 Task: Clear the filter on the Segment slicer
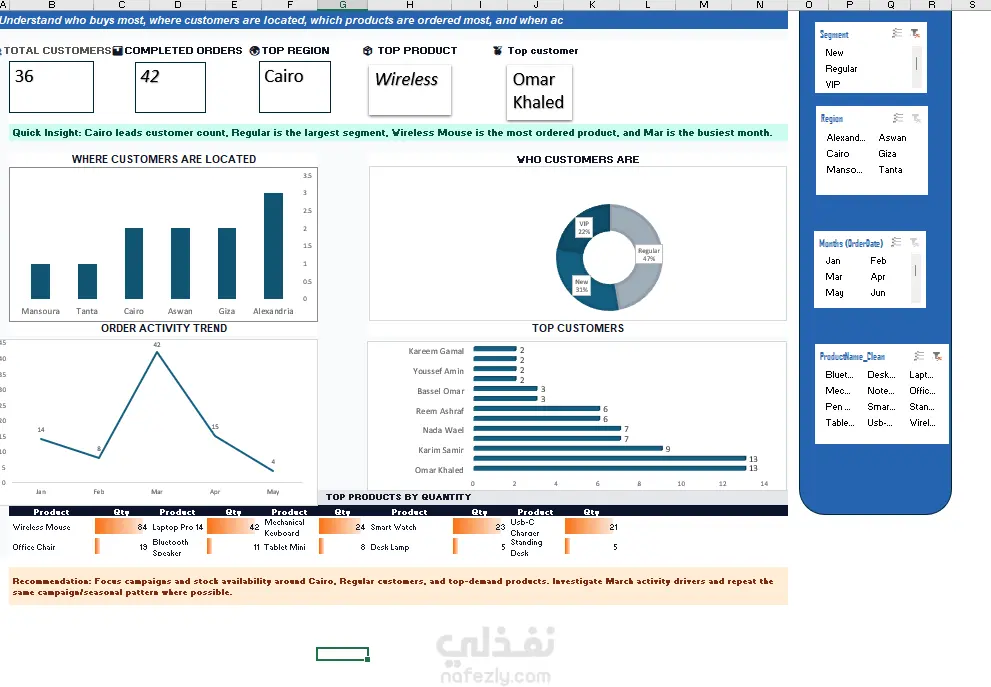tap(915, 33)
